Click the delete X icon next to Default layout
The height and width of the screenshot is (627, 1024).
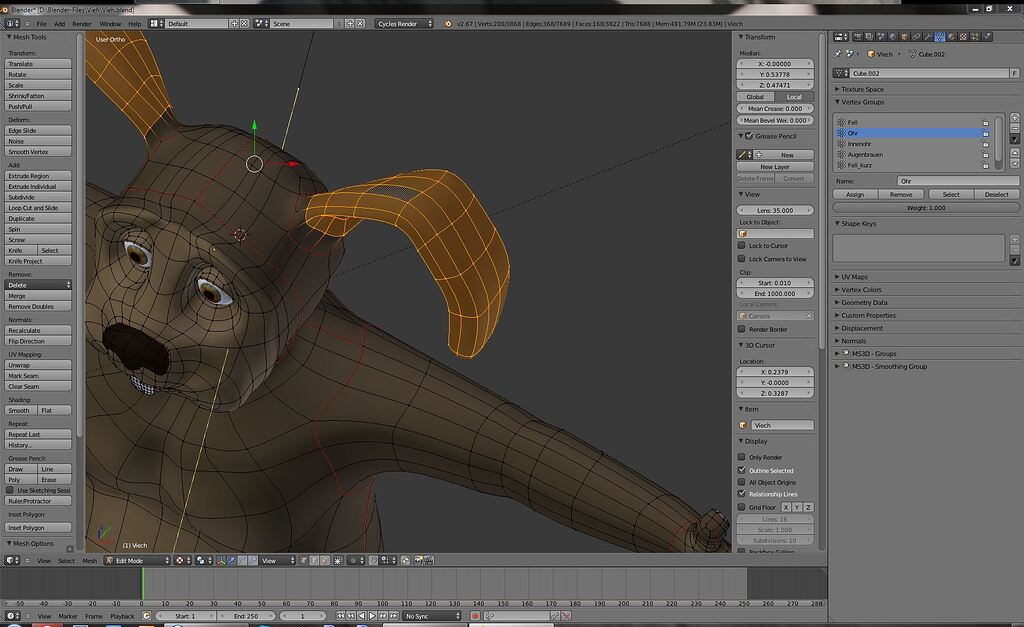(244, 24)
